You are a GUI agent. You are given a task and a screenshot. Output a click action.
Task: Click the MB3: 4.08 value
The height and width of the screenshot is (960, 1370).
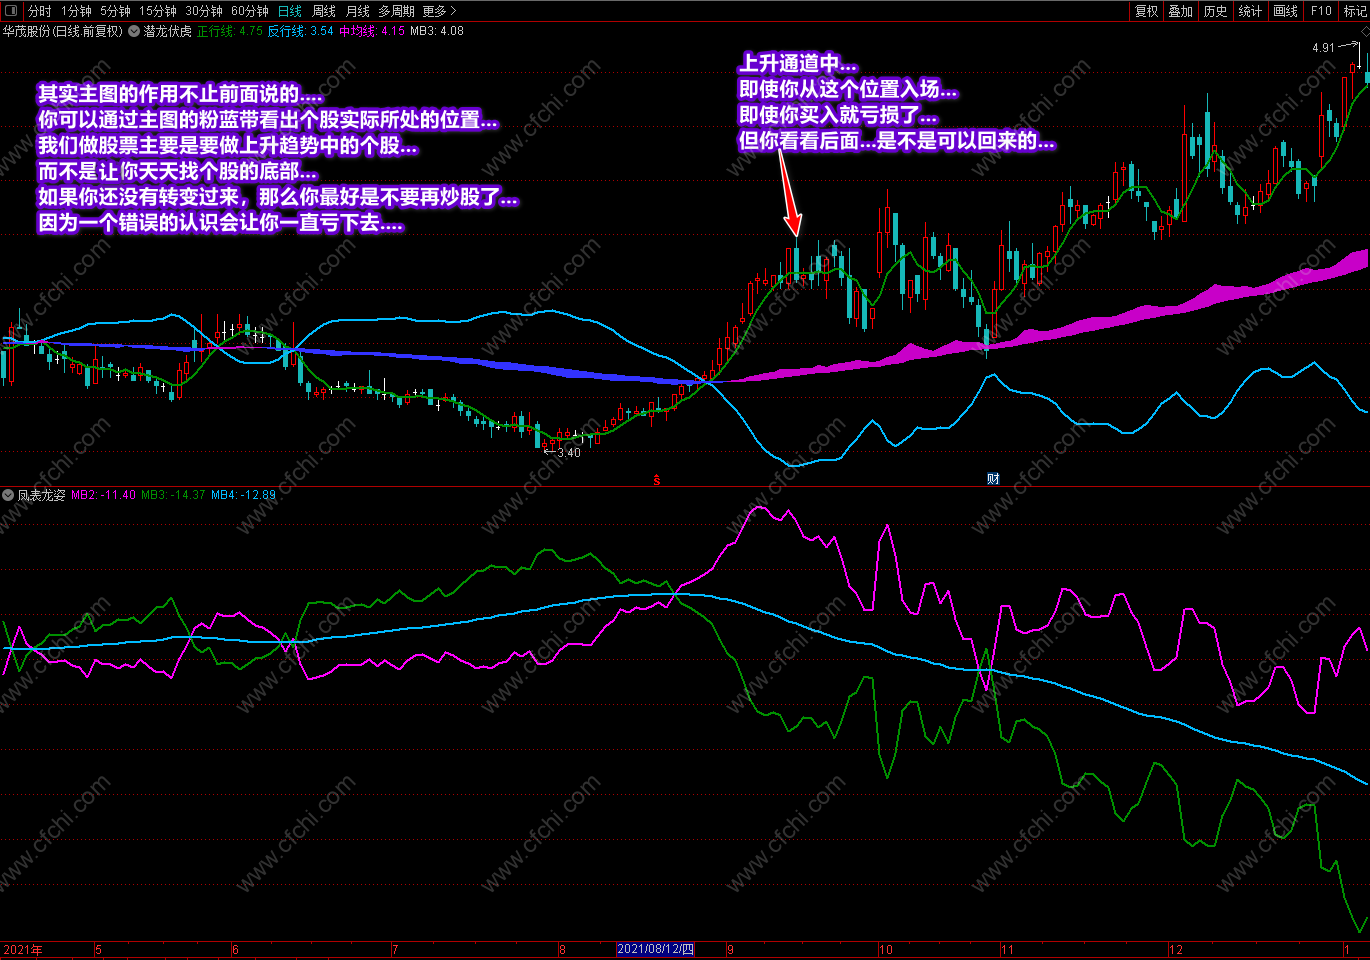(x=437, y=31)
